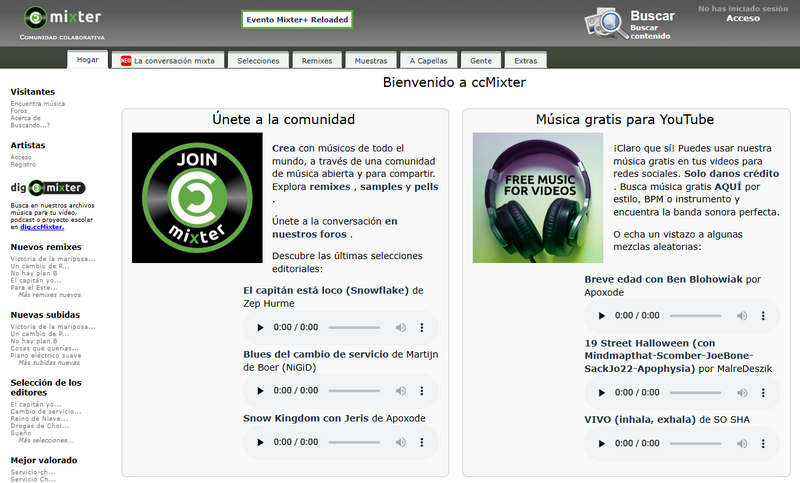Seek in Blues del cambio de servicio progress bar
This screenshot has height=483, width=800.
(x=354, y=391)
